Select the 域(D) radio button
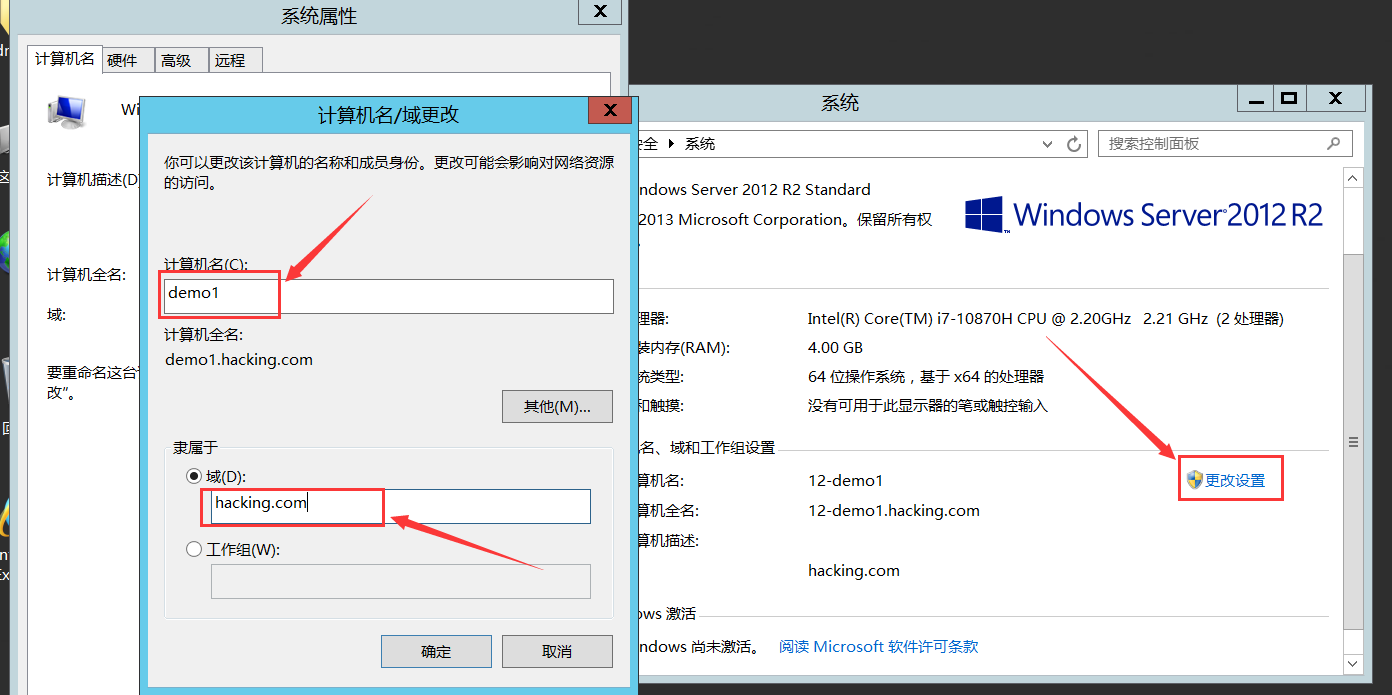This screenshot has width=1392, height=695. (194, 476)
